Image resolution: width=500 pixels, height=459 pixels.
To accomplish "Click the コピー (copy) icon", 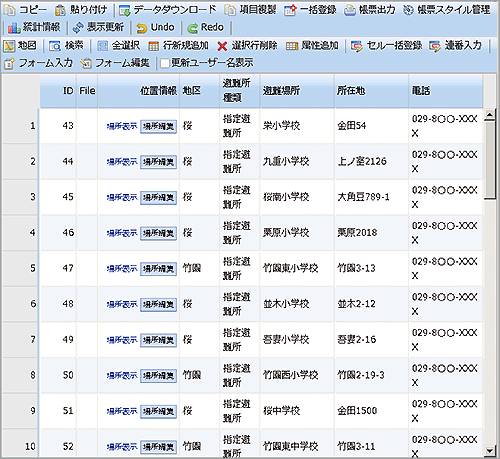I will 9,10.
